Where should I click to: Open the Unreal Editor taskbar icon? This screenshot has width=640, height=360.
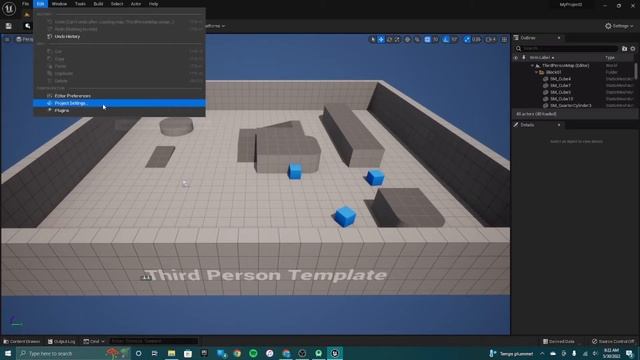335,353
